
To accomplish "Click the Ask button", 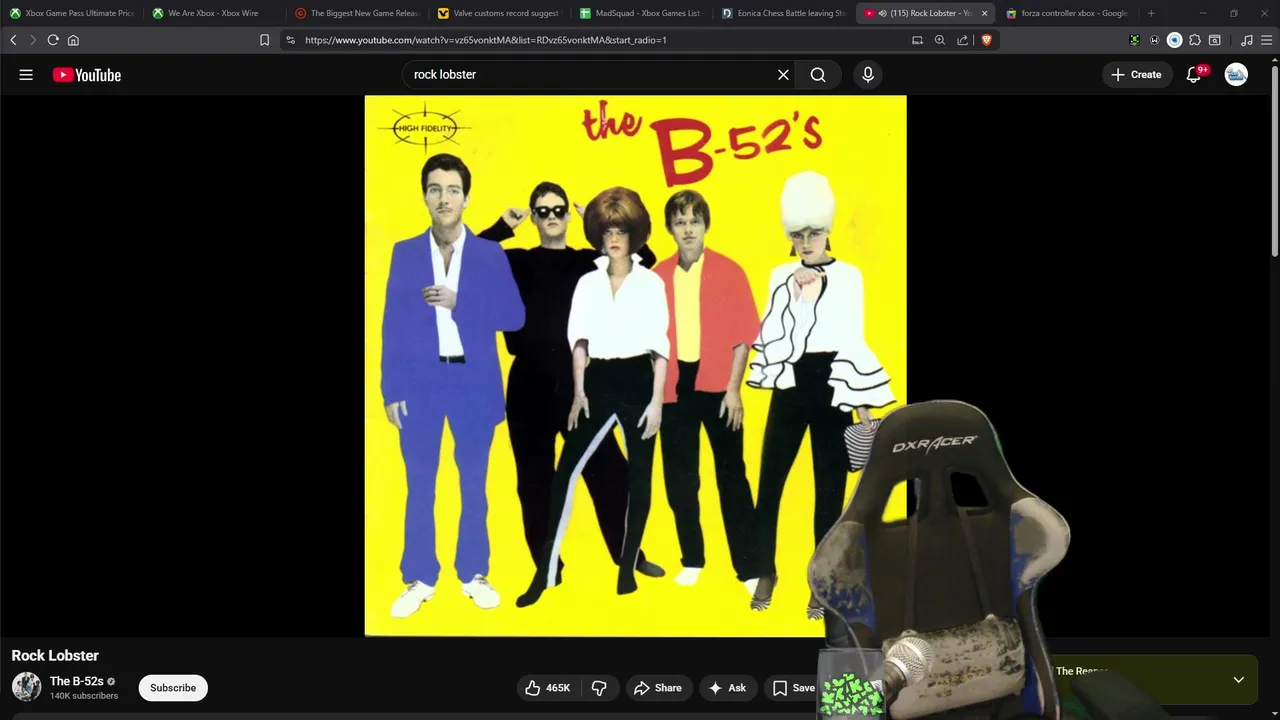I will pos(727,688).
